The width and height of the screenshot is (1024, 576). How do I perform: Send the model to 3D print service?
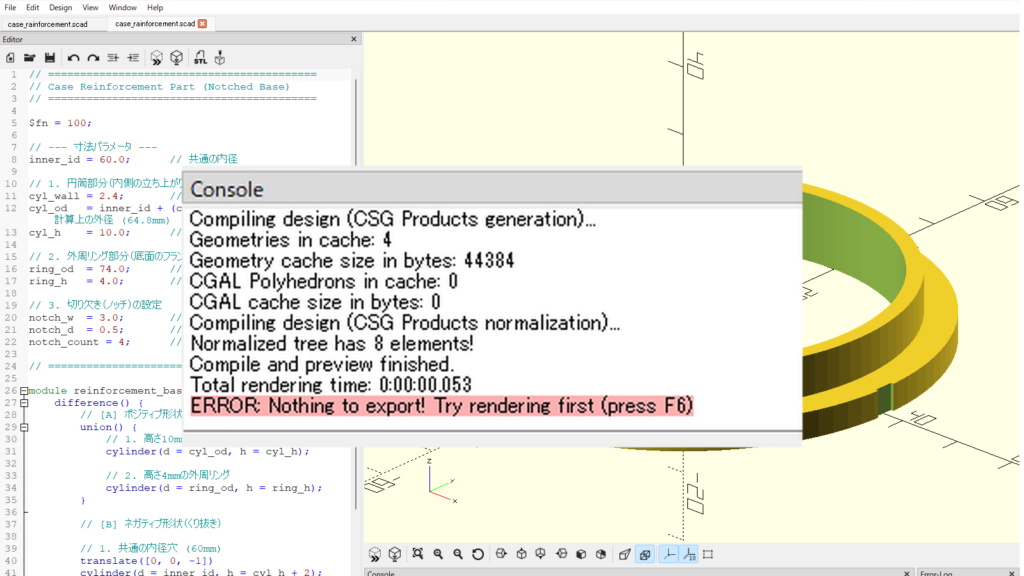tap(220, 57)
